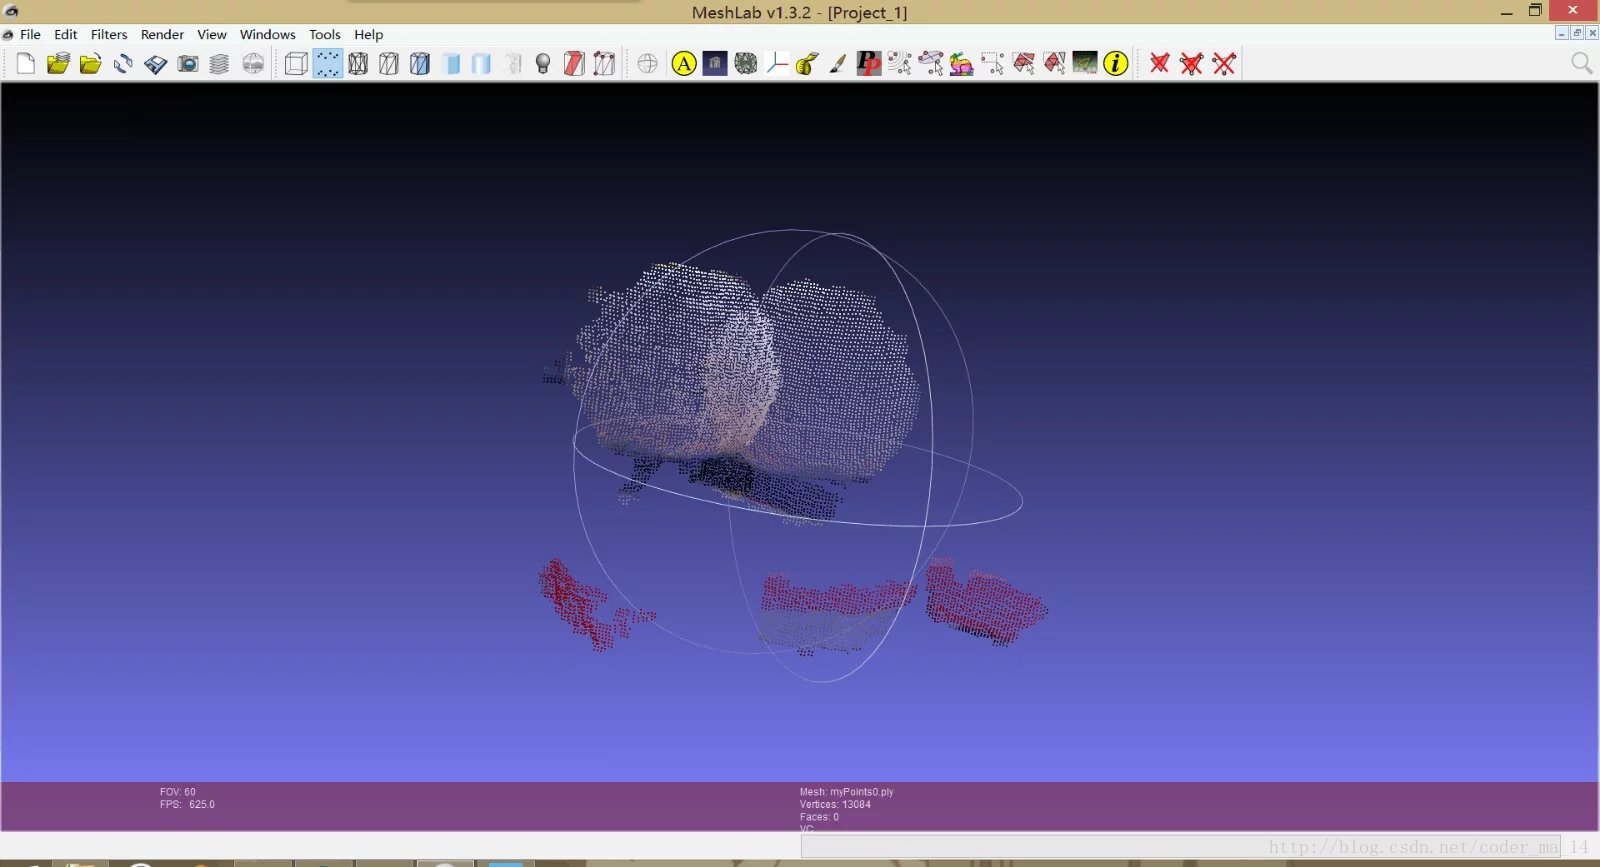1600x867 pixels.
Task: Select faces in rectangular region tool
Action: 1024,64
